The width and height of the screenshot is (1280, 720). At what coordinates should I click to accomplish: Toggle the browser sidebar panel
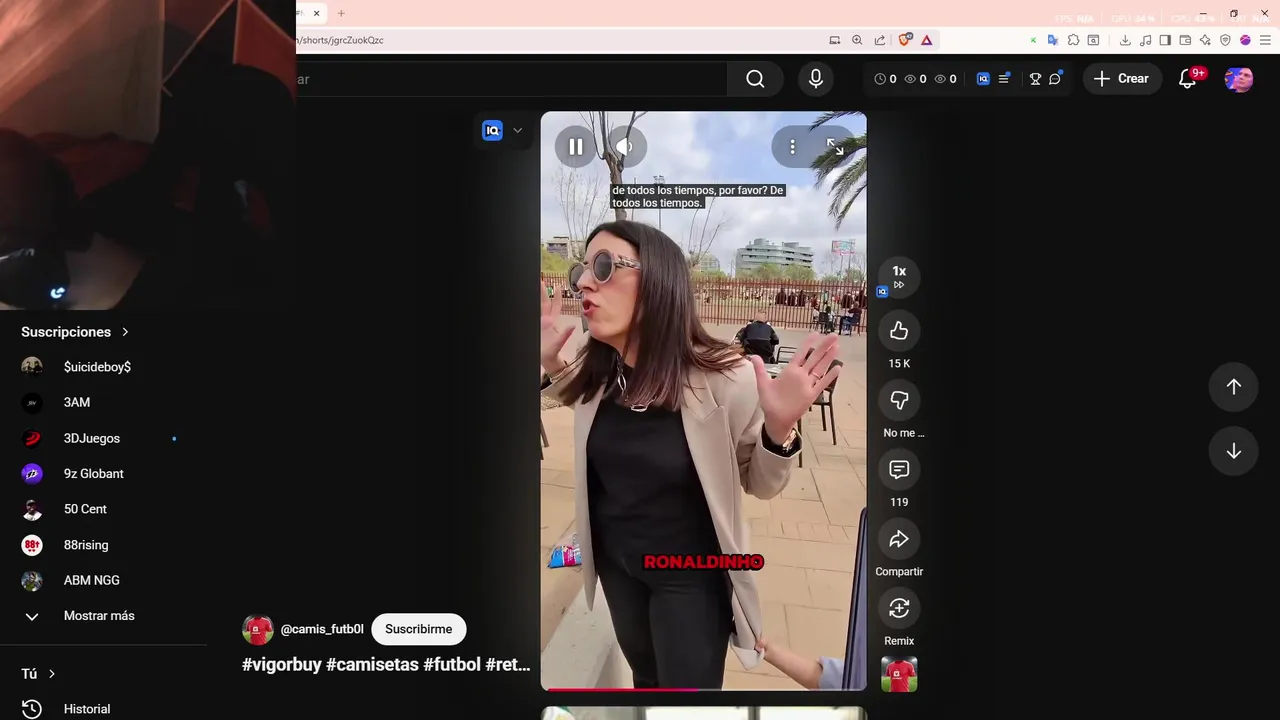coord(1165,40)
